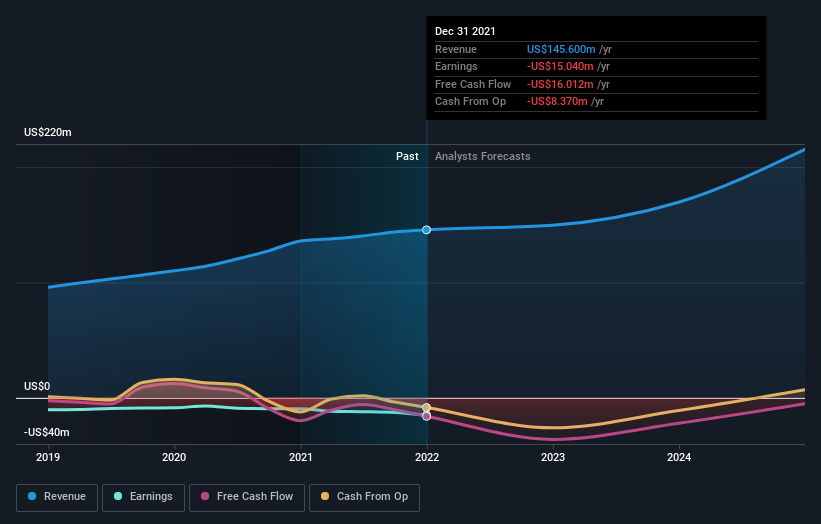Click the -US$8.370m cash from op value
The height and width of the screenshot is (524, 821).
[x=557, y=102]
